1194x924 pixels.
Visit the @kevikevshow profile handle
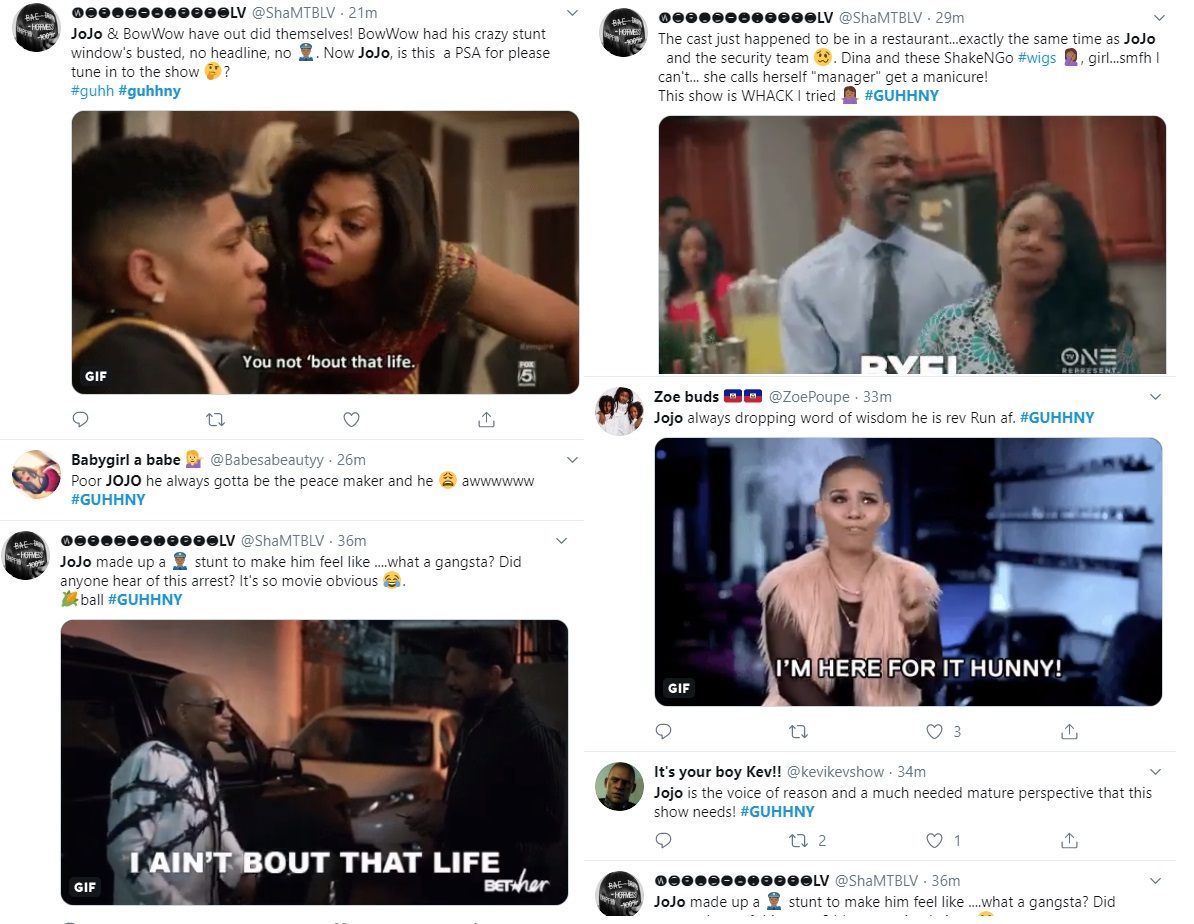(x=835, y=772)
